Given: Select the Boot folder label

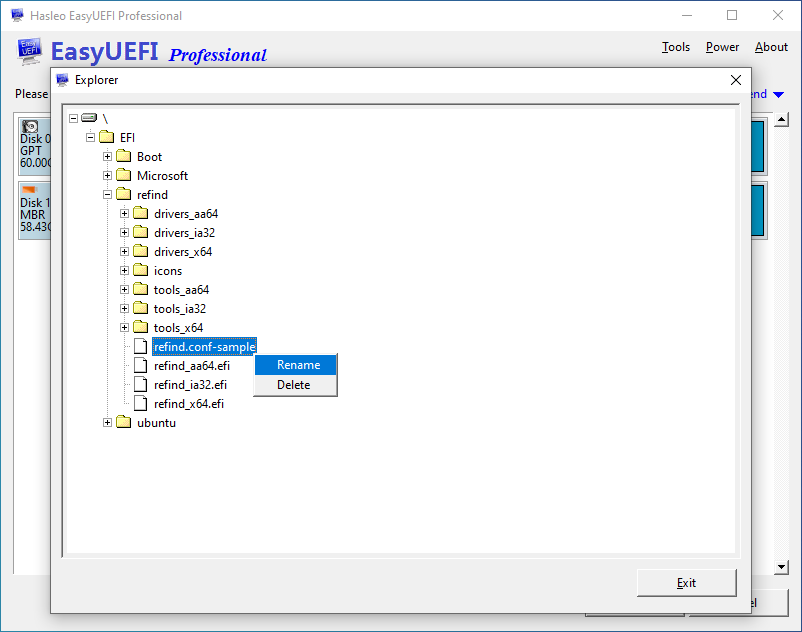Looking at the screenshot, I should (149, 156).
